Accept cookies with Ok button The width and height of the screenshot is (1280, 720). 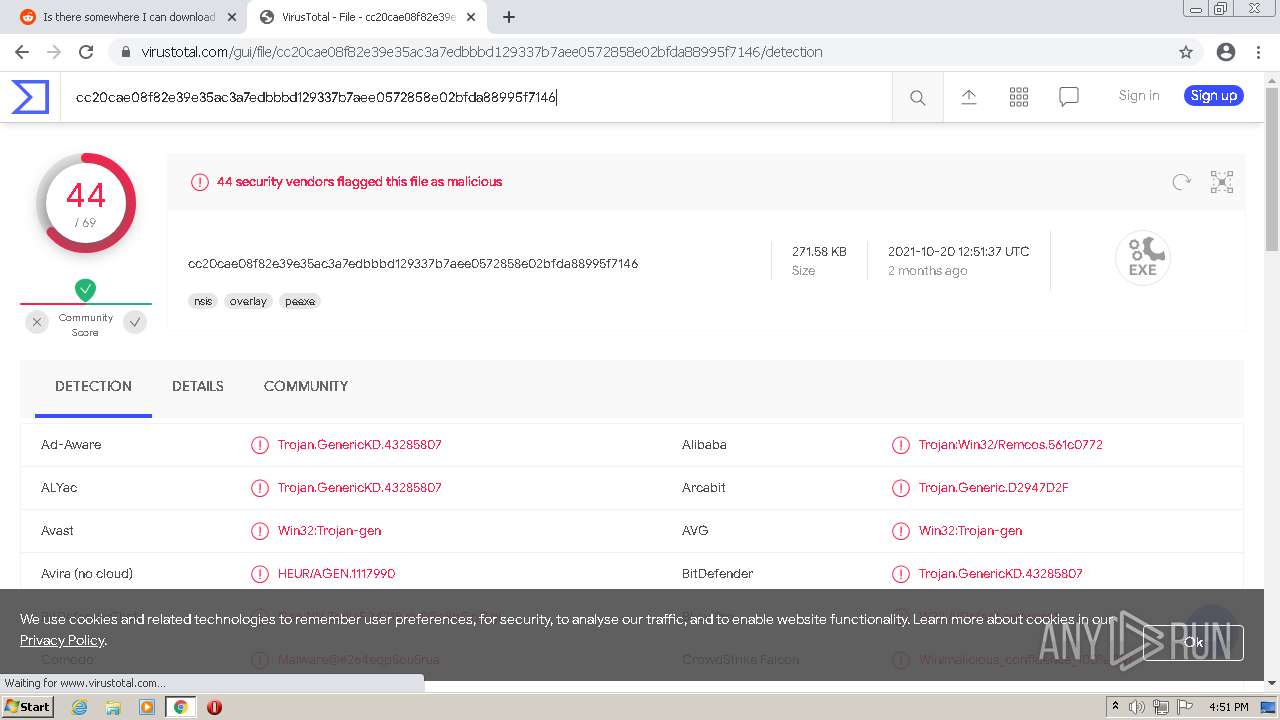[x=1194, y=643]
